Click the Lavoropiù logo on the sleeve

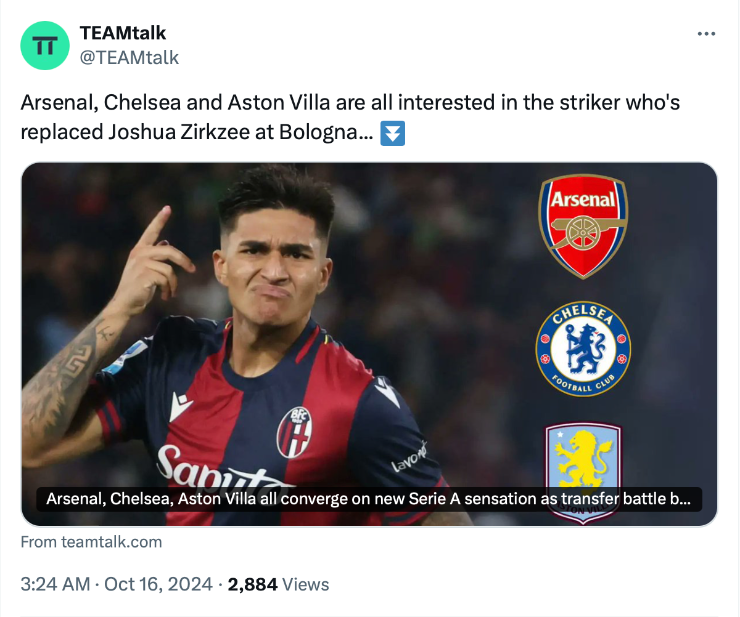[x=408, y=460]
